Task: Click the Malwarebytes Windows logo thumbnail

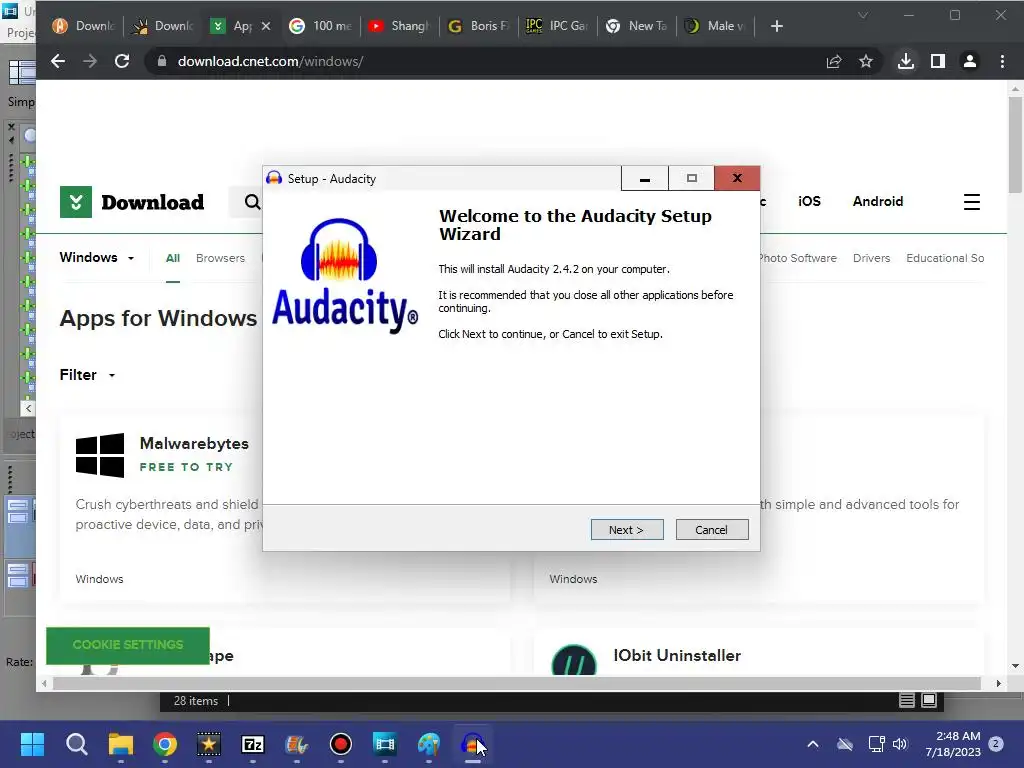Action: (x=100, y=455)
